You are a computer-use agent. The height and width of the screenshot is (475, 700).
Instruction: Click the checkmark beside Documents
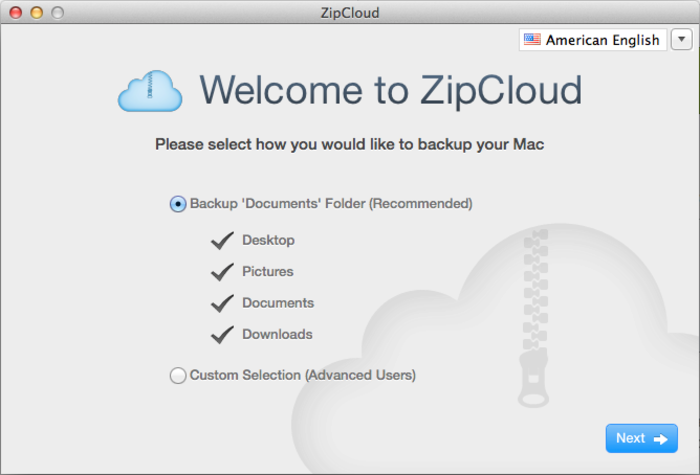point(222,303)
